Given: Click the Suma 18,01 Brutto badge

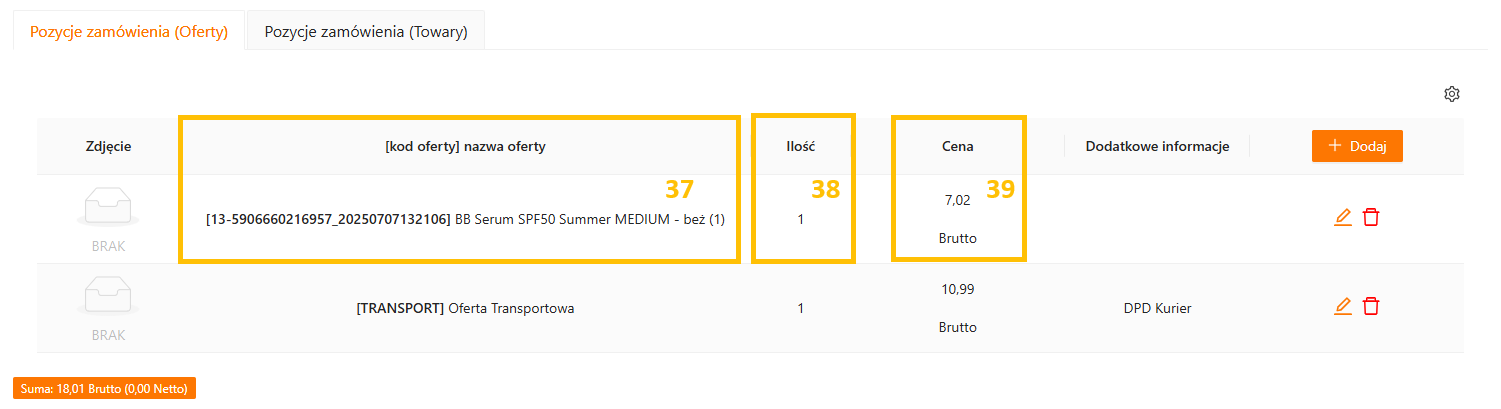Looking at the screenshot, I should pyautogui.click(x=104, y=388).
